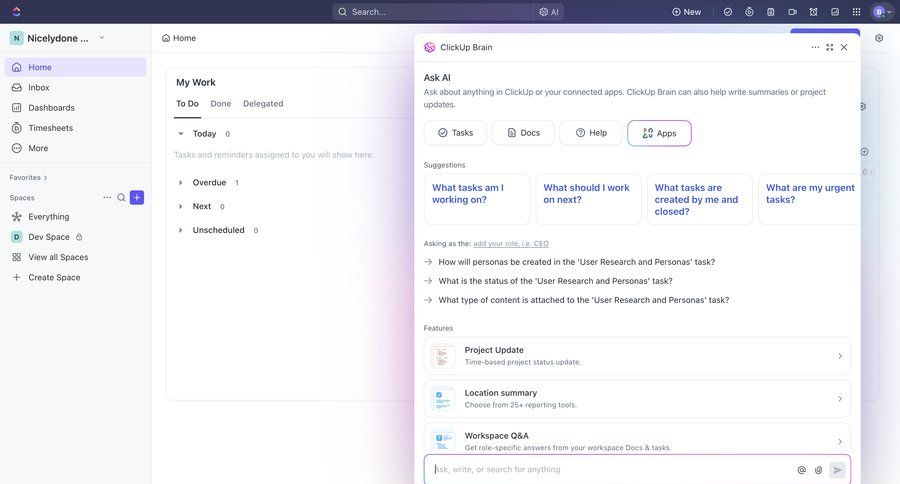Click the Location summary chevron arrow
Screen dimensions: 900x484
coord(840,398)
